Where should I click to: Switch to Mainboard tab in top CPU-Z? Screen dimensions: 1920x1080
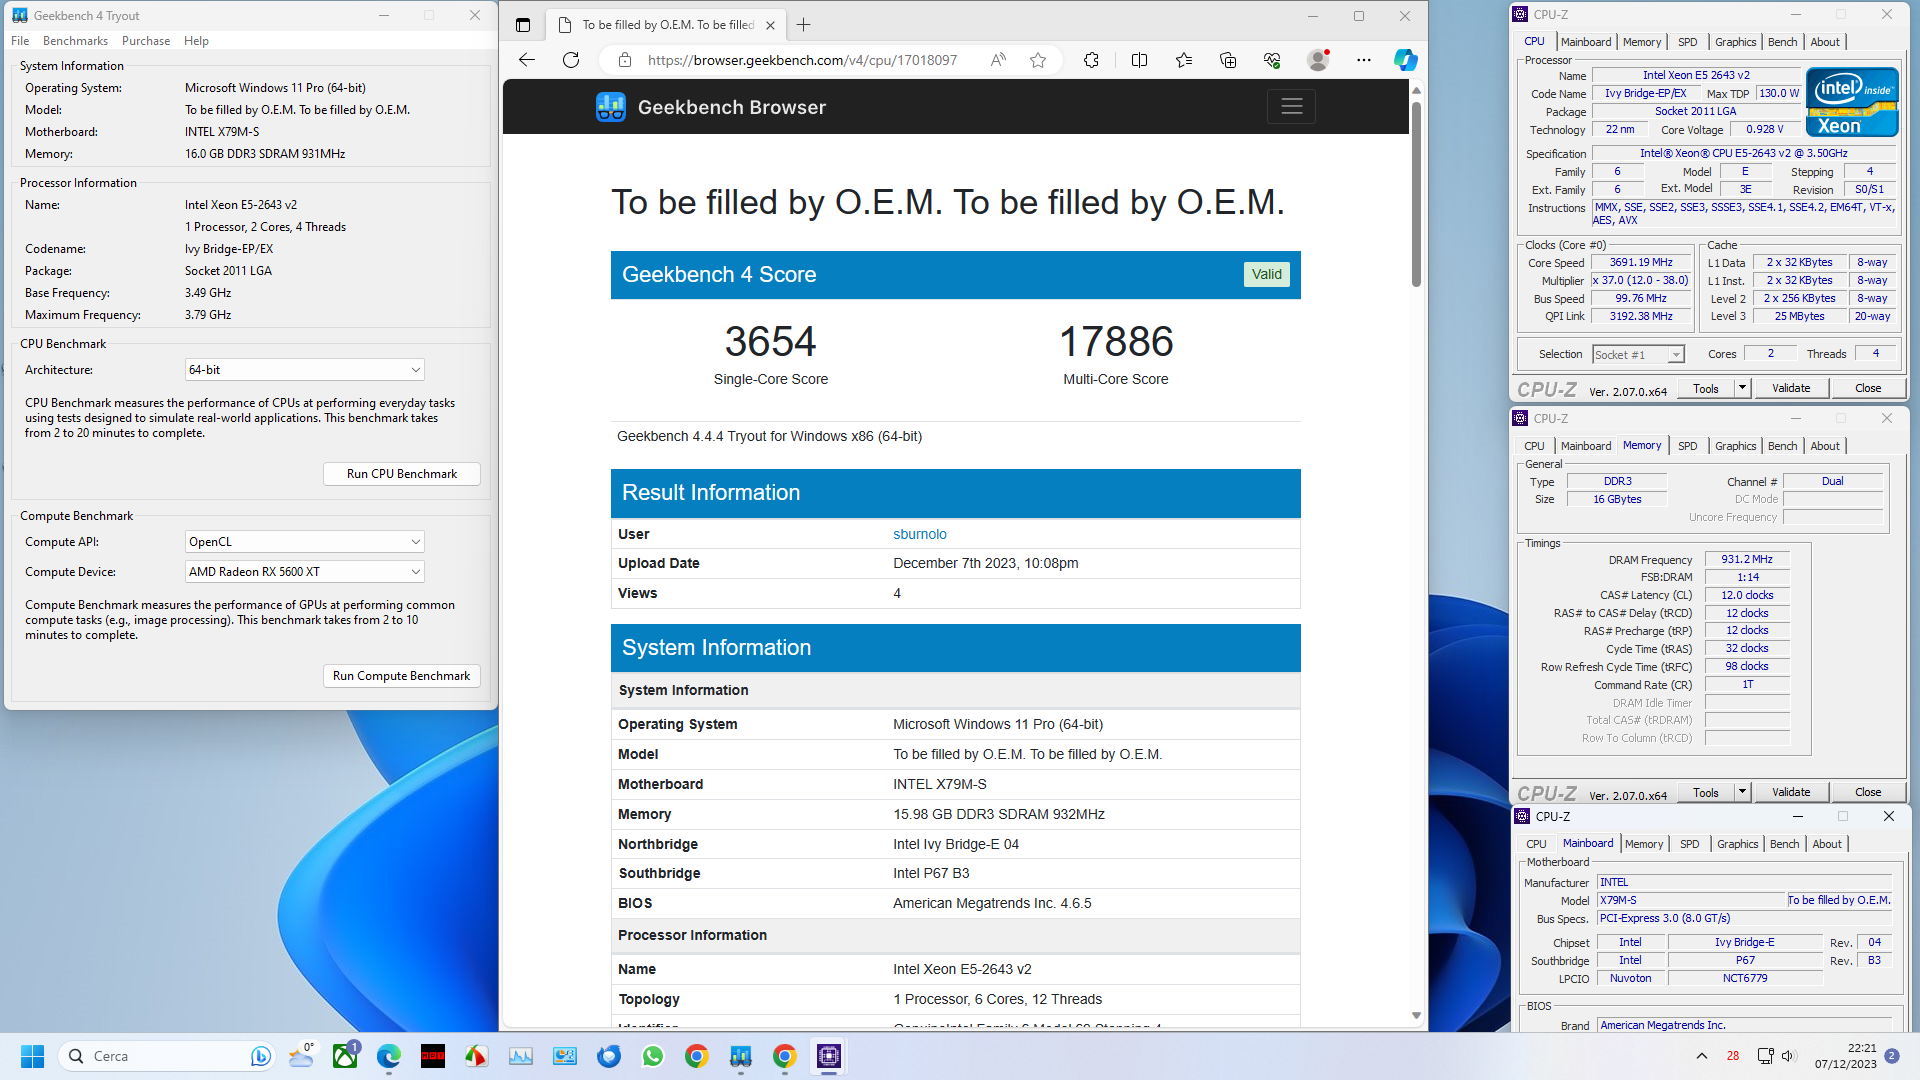click(1585, 42)
